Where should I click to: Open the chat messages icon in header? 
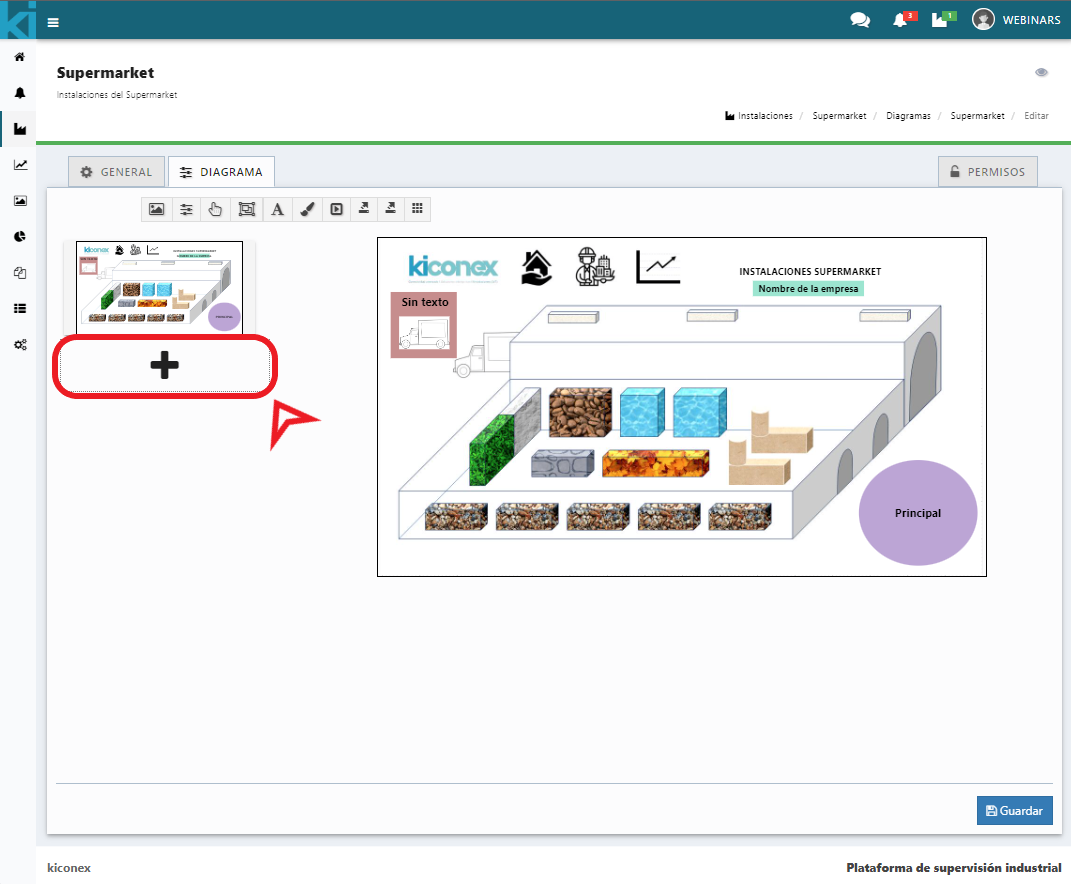[859, 20]
